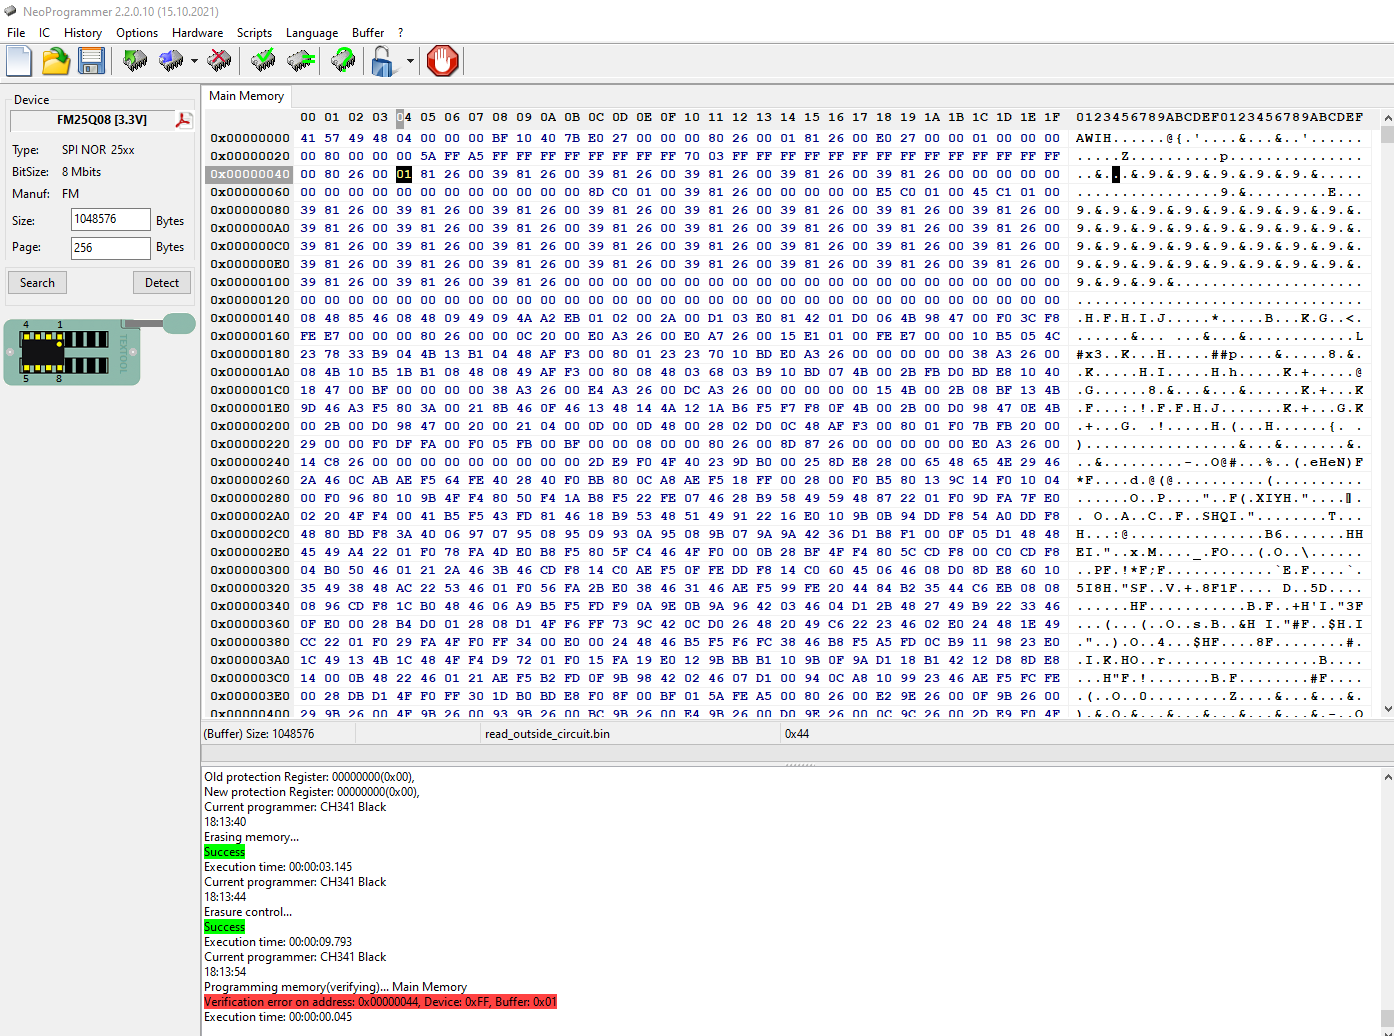Viewport: 1394px width, 1036px height.
Task: Click '(Buffer) Size: 1048576' status text
Action: pyautogui.click(x=259, y=734)
